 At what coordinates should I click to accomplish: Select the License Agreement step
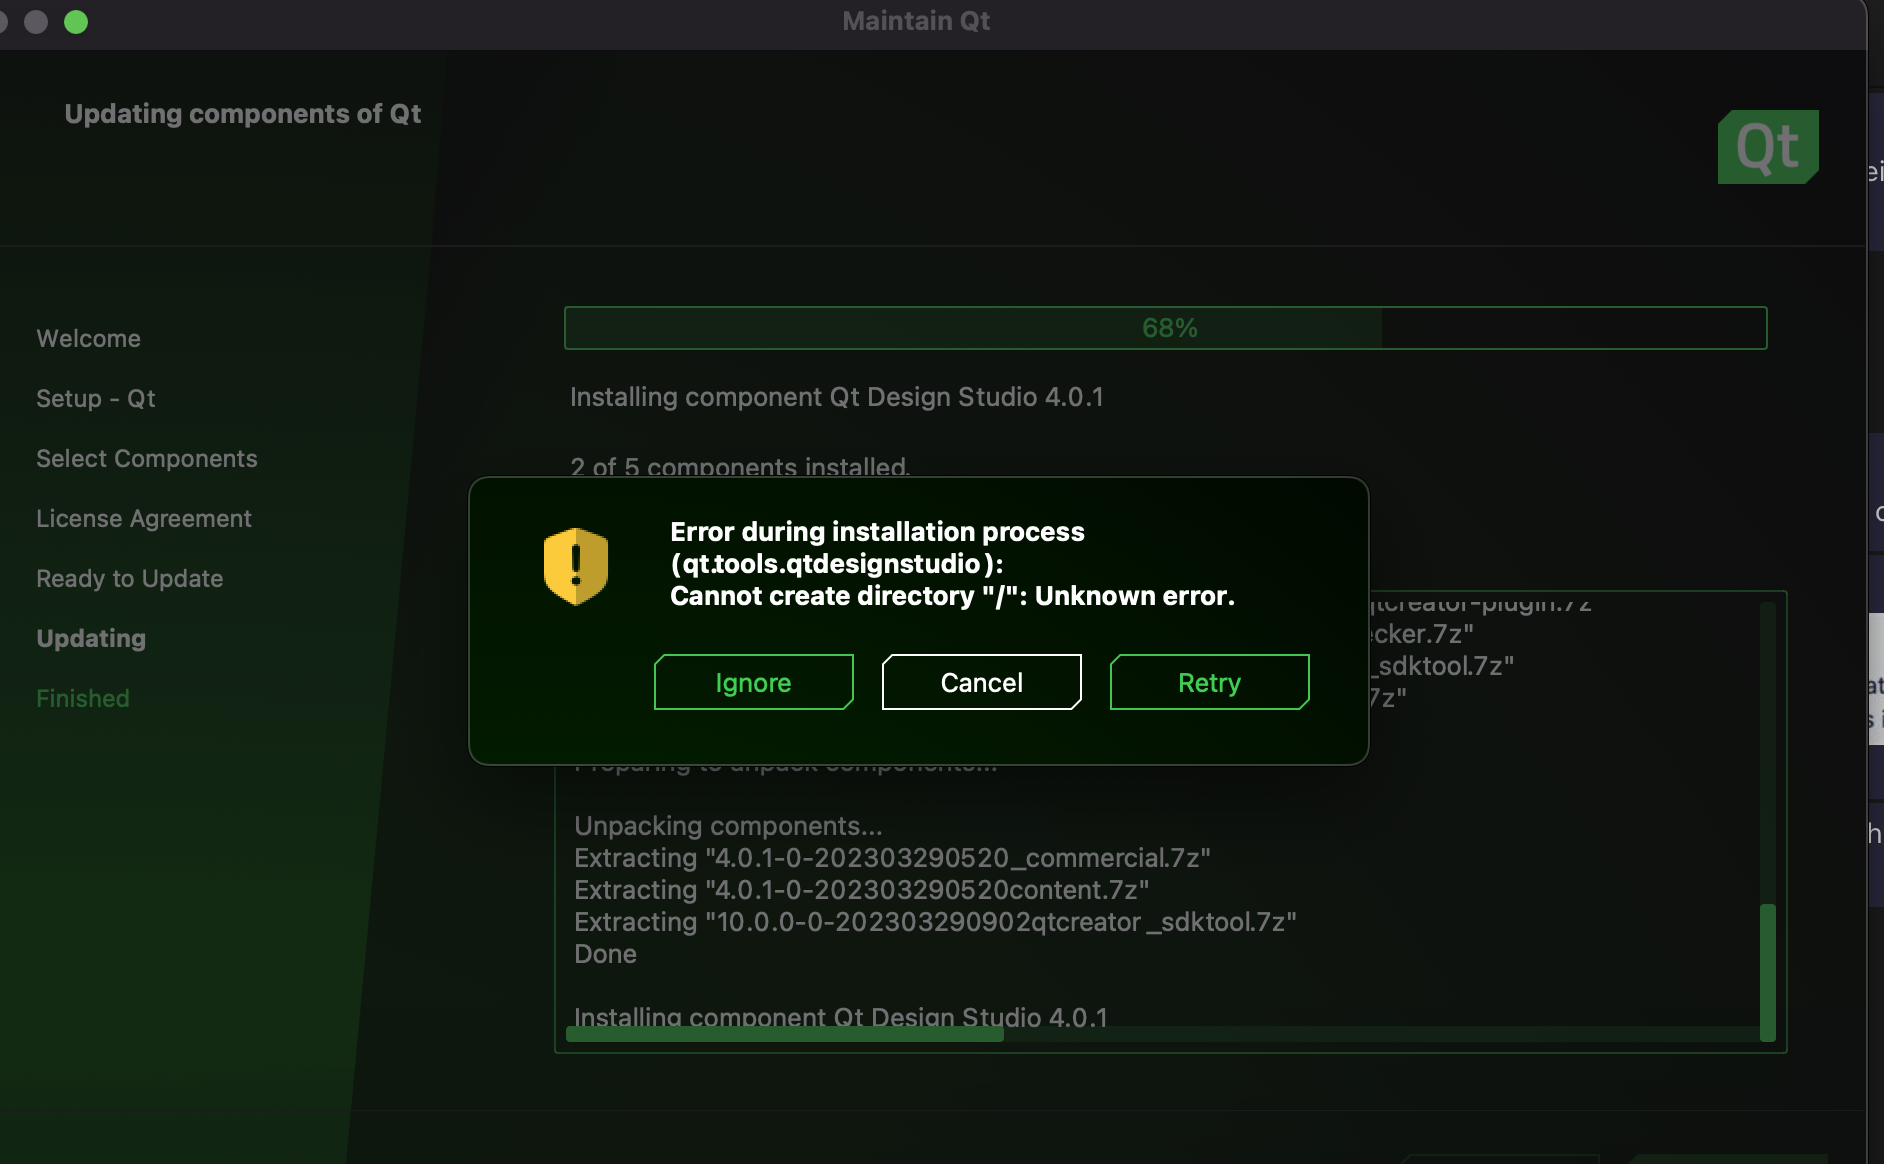coord(144,518)
